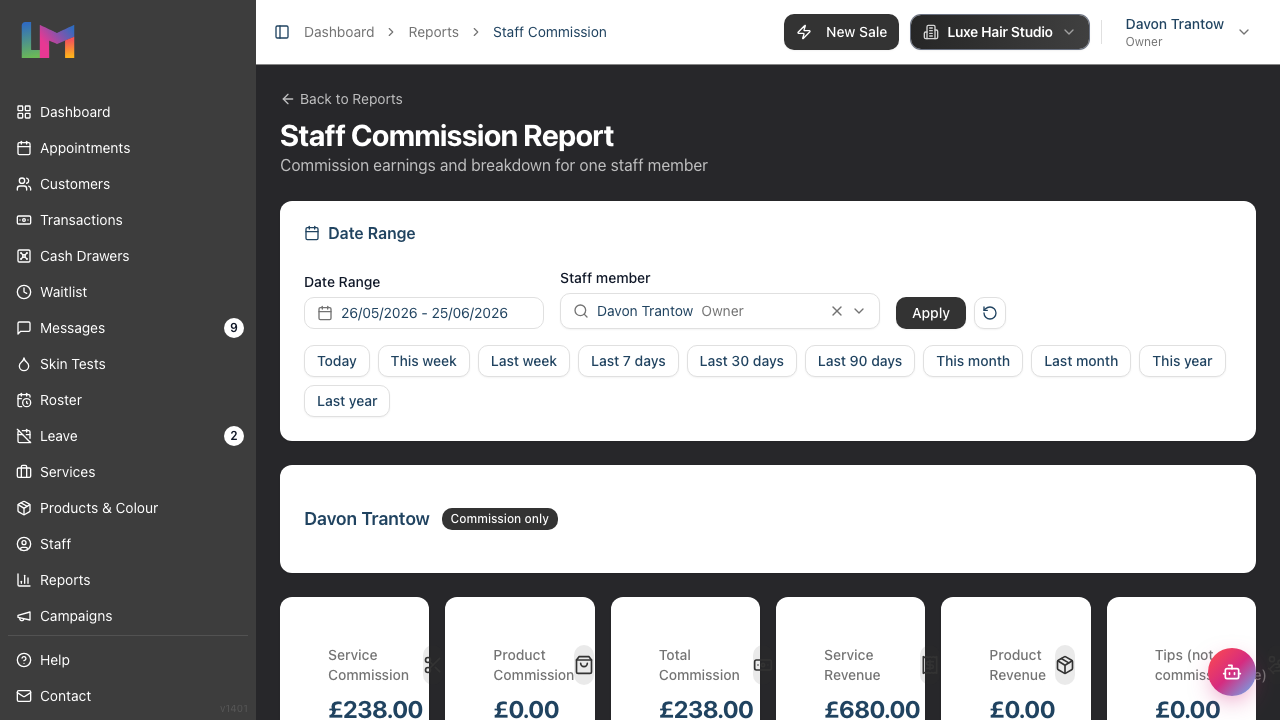Select the Last month preset

1081,361
